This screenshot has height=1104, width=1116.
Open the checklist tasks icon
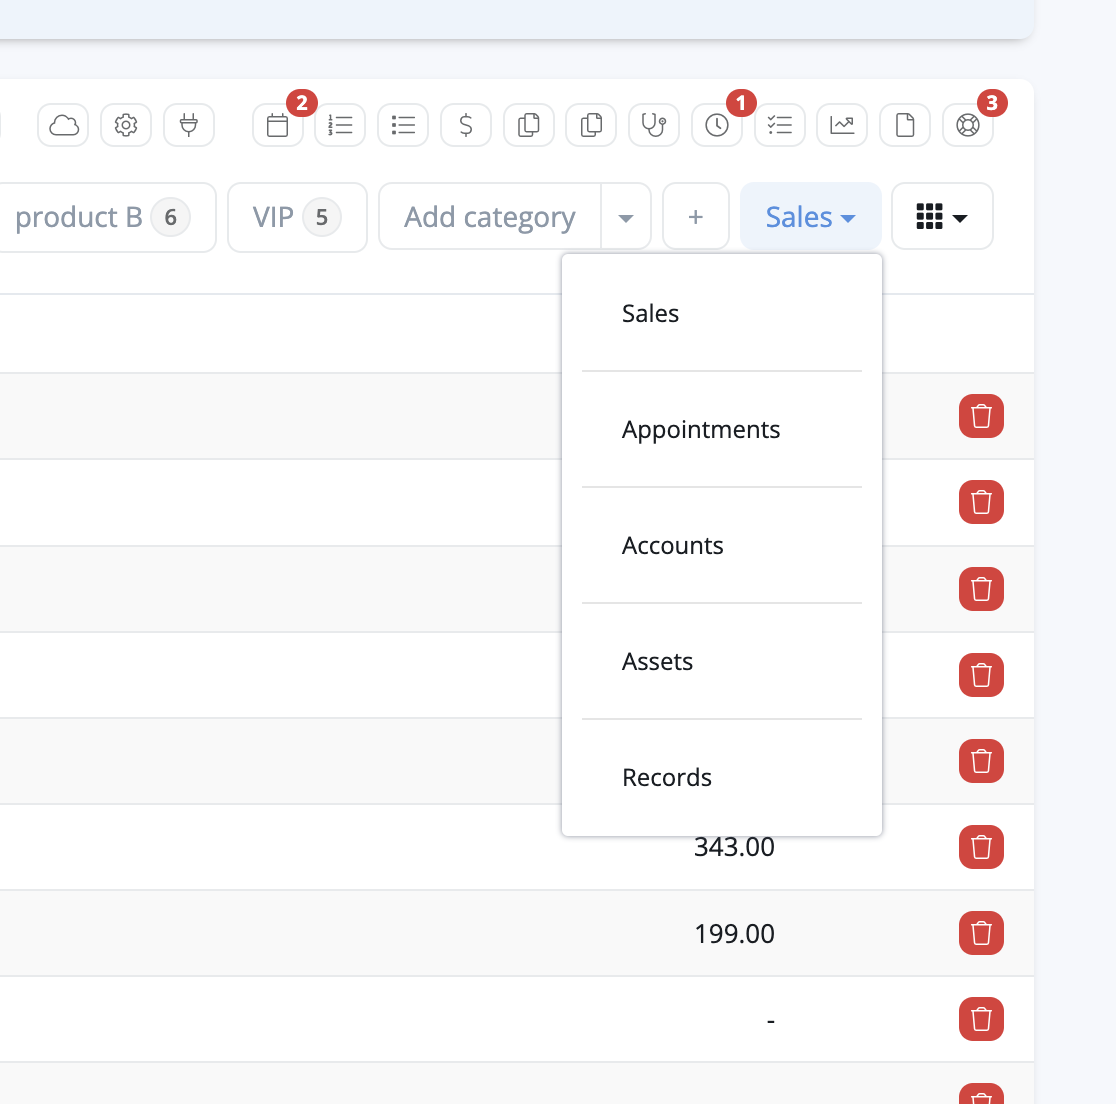[x=780, y=125]
